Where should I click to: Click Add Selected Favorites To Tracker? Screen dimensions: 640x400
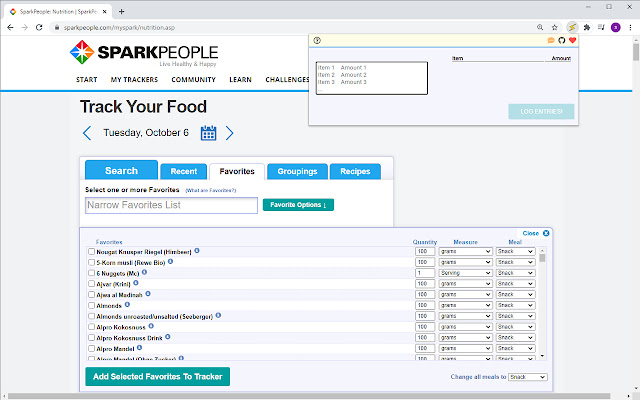(158, 376)
